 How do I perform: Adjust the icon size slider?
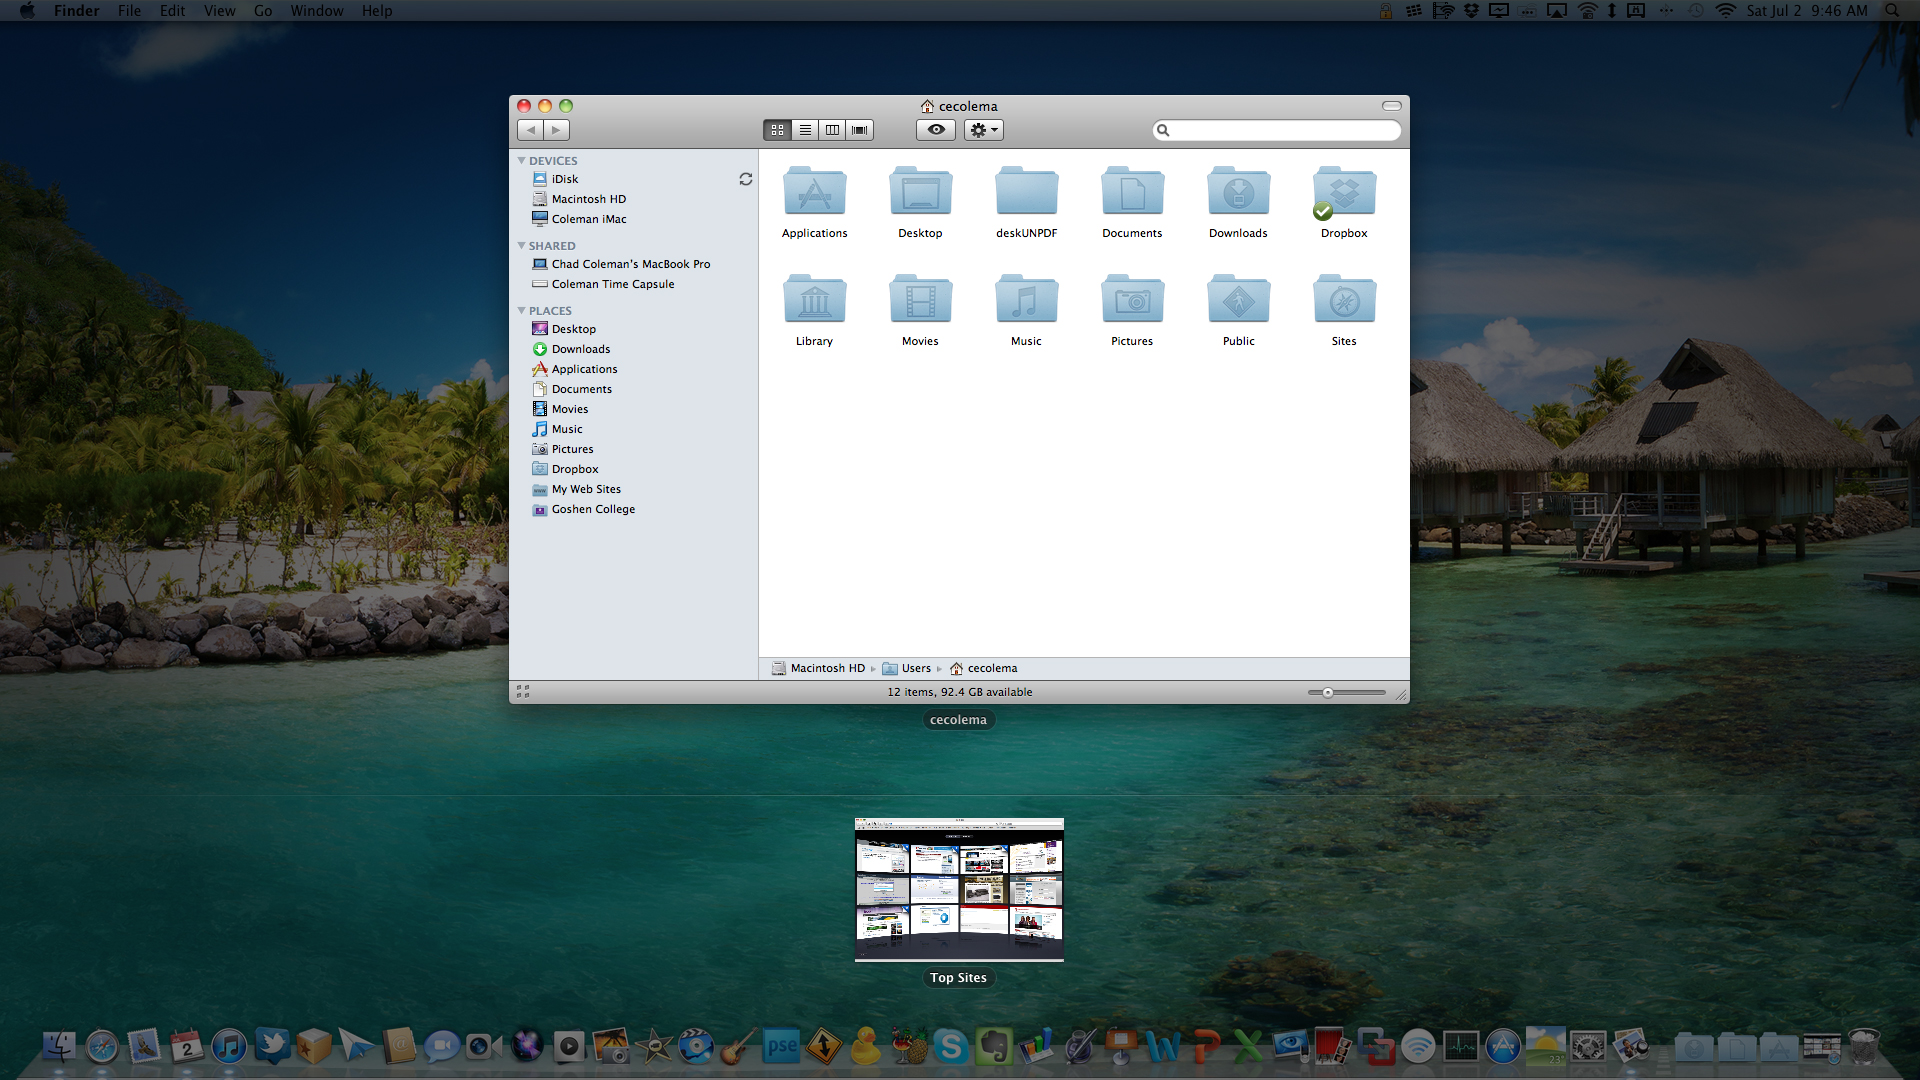point(1328,692)
